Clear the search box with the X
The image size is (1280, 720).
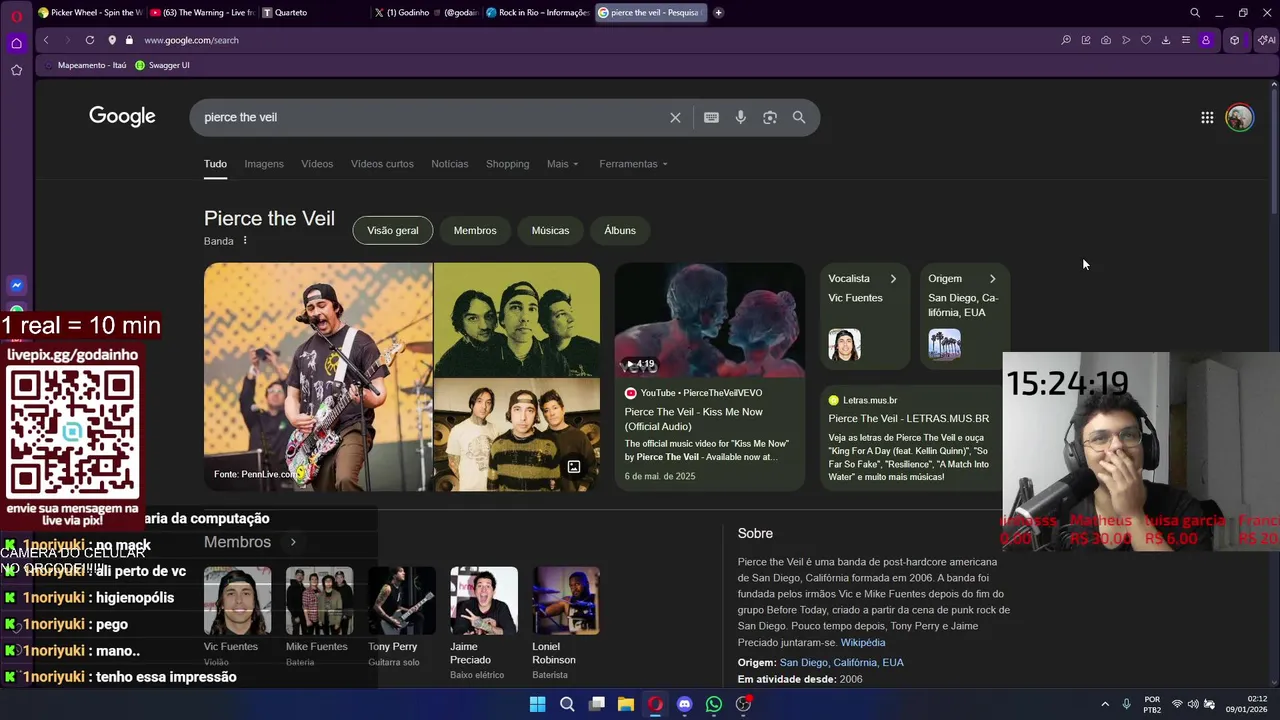[x=675, y=117]
